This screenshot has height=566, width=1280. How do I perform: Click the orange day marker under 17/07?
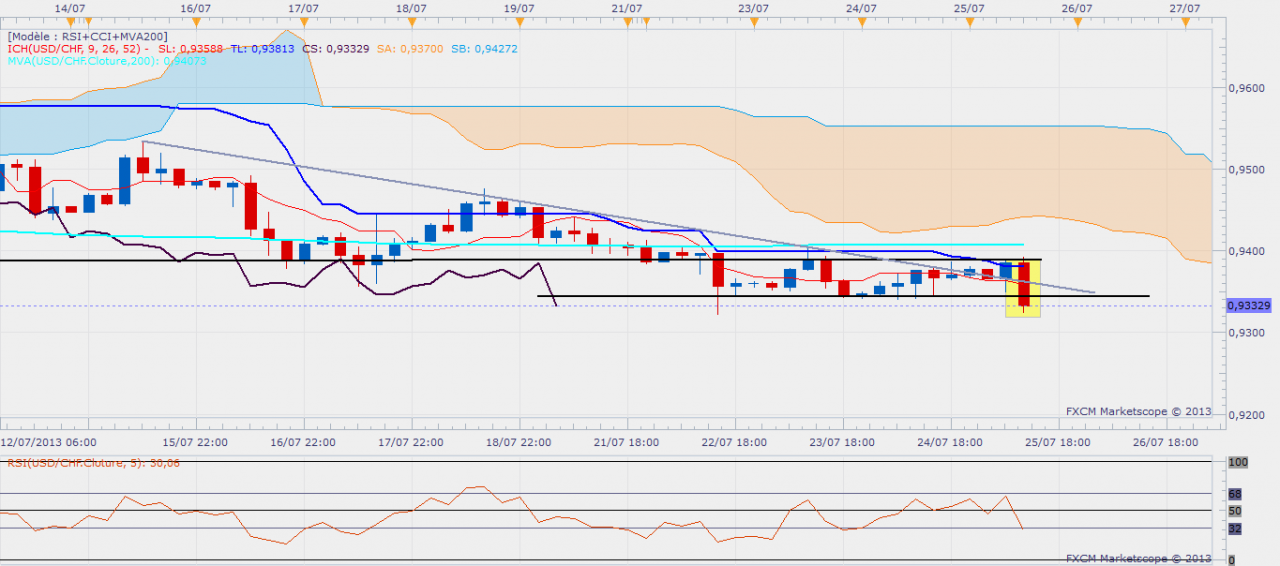(x=303, y=20)
